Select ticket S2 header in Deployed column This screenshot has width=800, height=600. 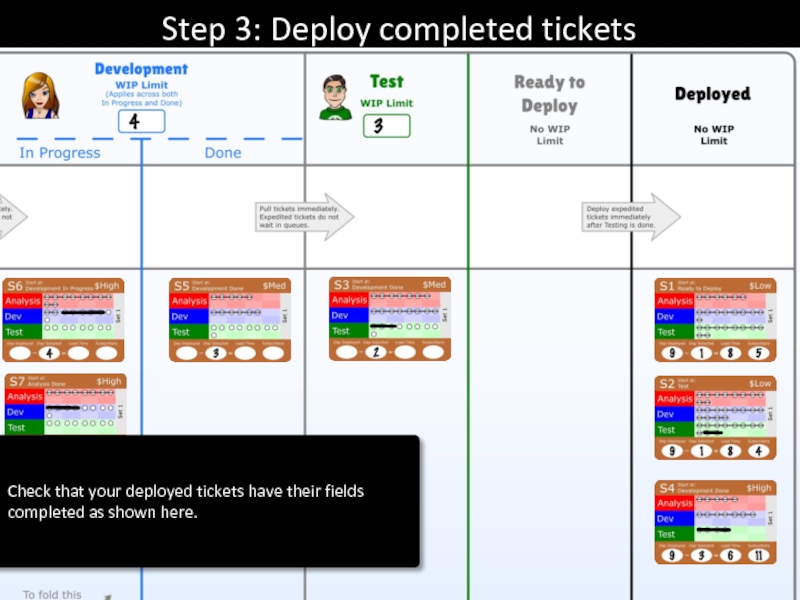(715, 384)
